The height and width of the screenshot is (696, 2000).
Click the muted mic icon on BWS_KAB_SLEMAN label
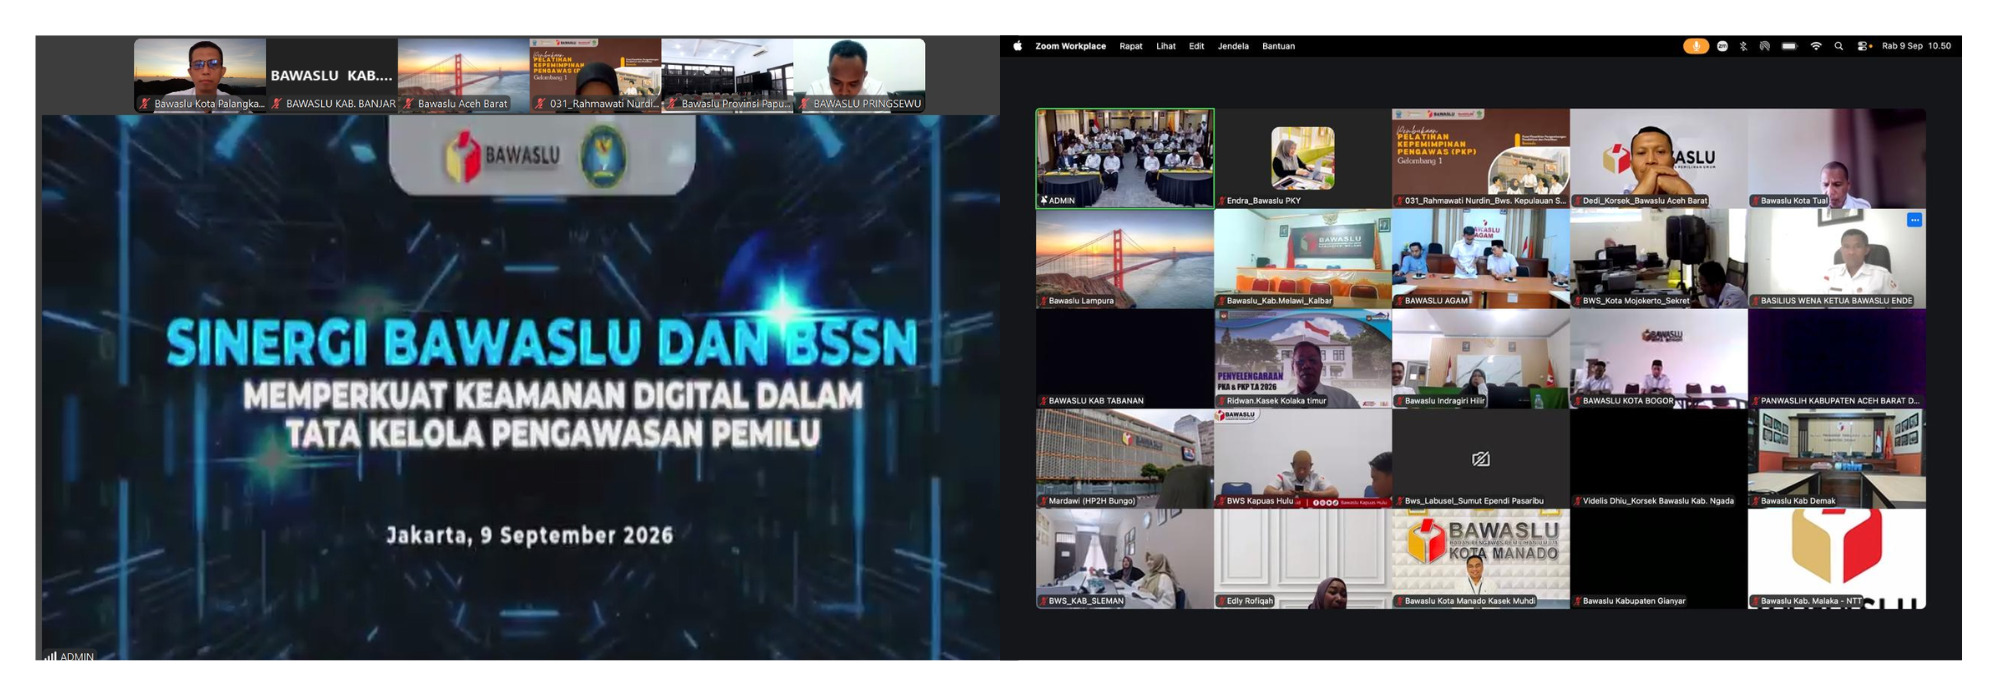(x=1043, y=601)
